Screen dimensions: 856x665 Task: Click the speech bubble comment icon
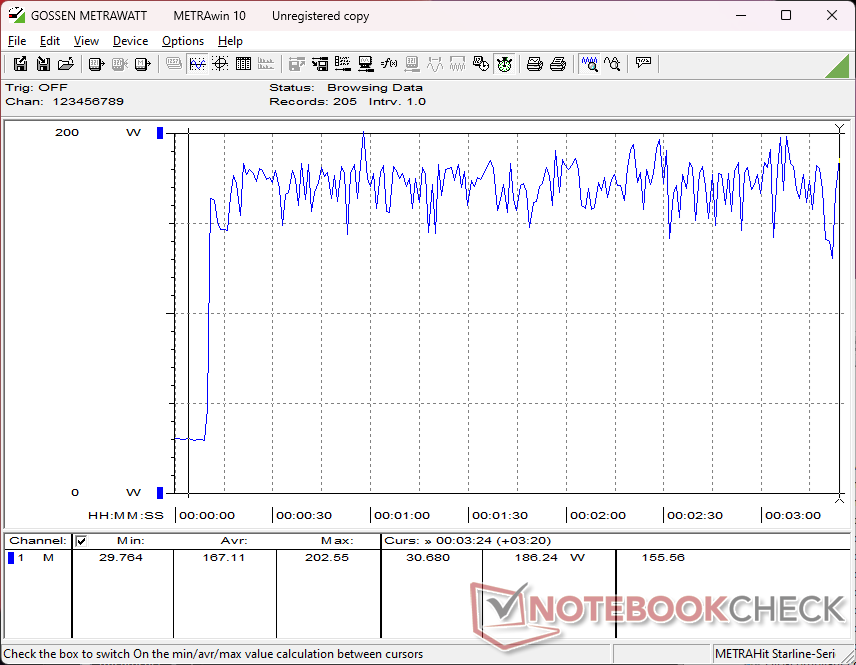(643, 64)
